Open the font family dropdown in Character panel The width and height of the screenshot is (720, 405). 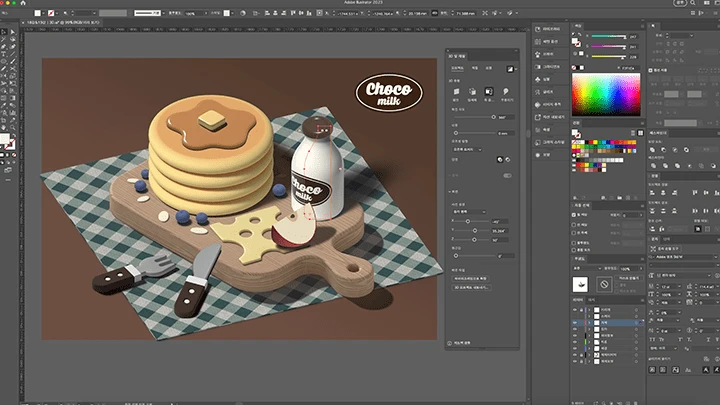pos(684,257)
